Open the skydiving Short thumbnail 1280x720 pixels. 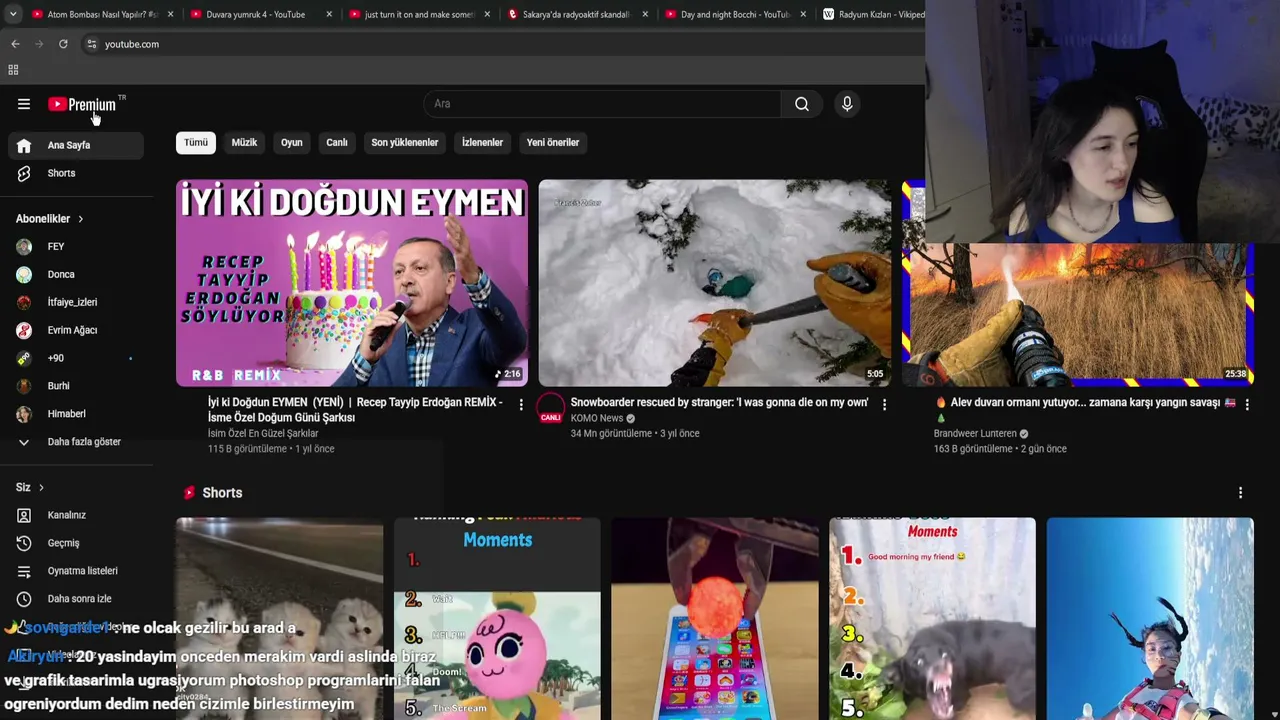[1150, 619]
